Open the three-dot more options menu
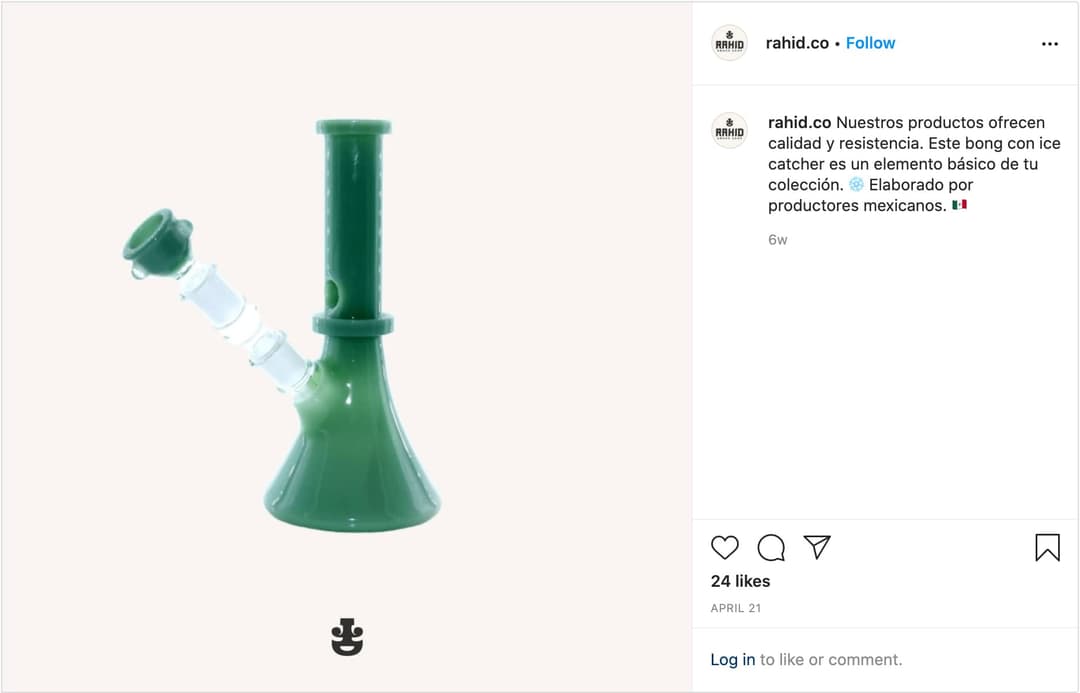The width and height of the screenshot is (1080, 693). click(x=1050, y=44)
